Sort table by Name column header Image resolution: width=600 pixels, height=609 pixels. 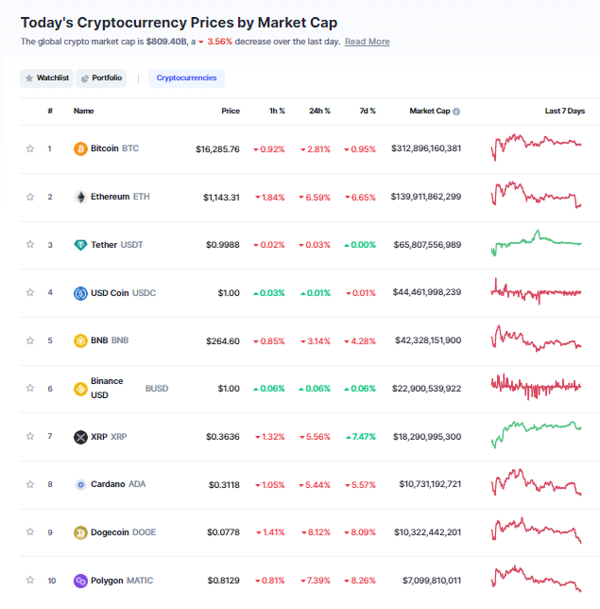point(84,111)
